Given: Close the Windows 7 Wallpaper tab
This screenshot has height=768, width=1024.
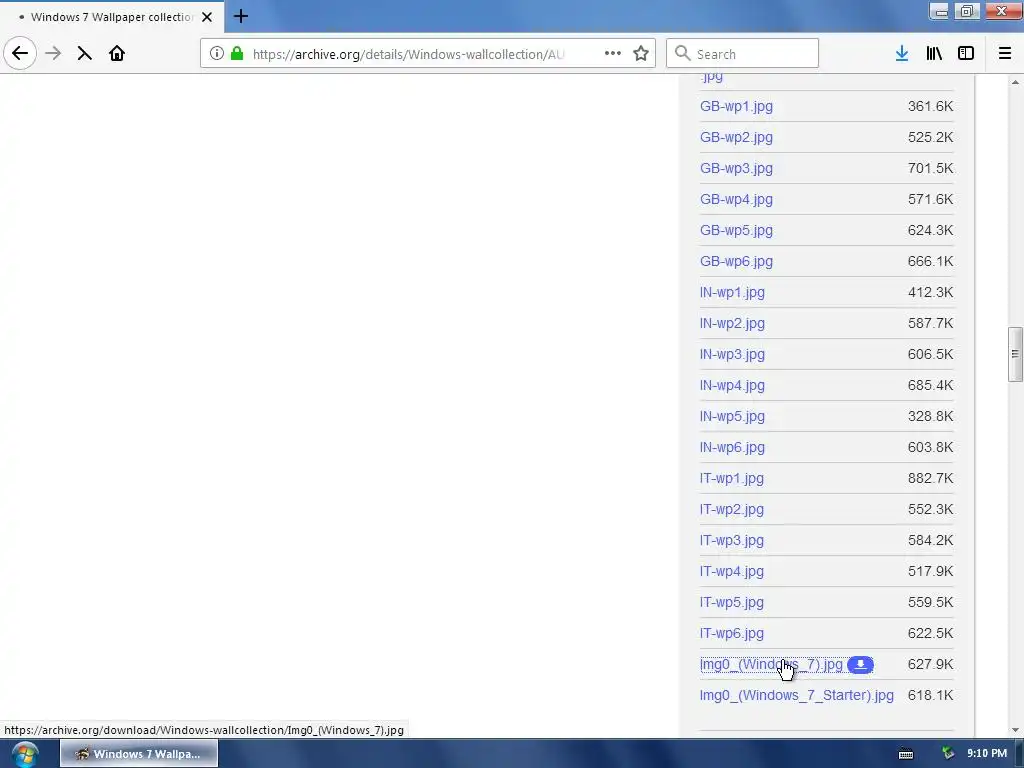Looking at the screenshot, I should (x=207, y=17).
